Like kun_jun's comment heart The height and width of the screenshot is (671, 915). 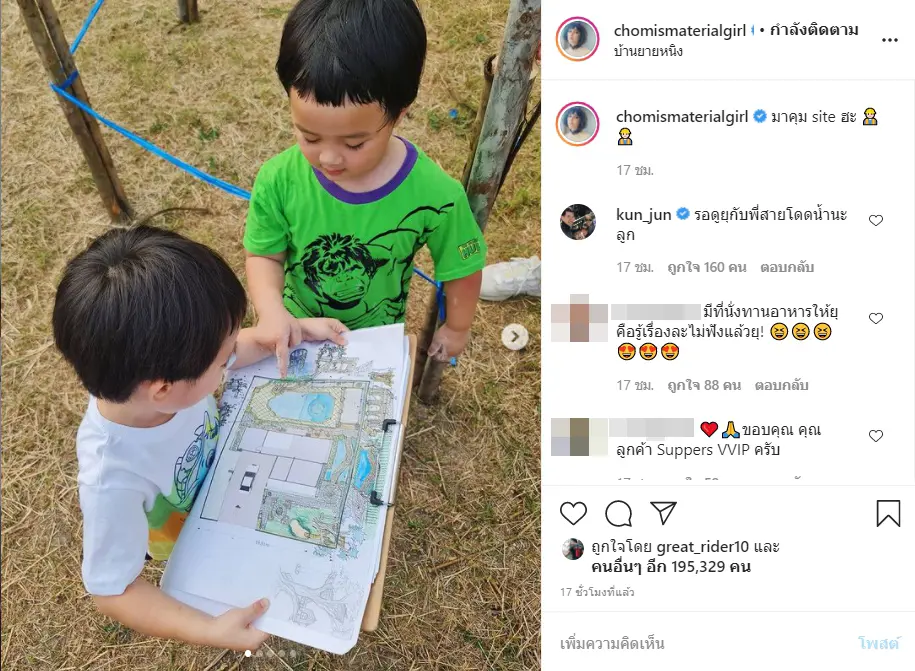click(x=875, y=221)
